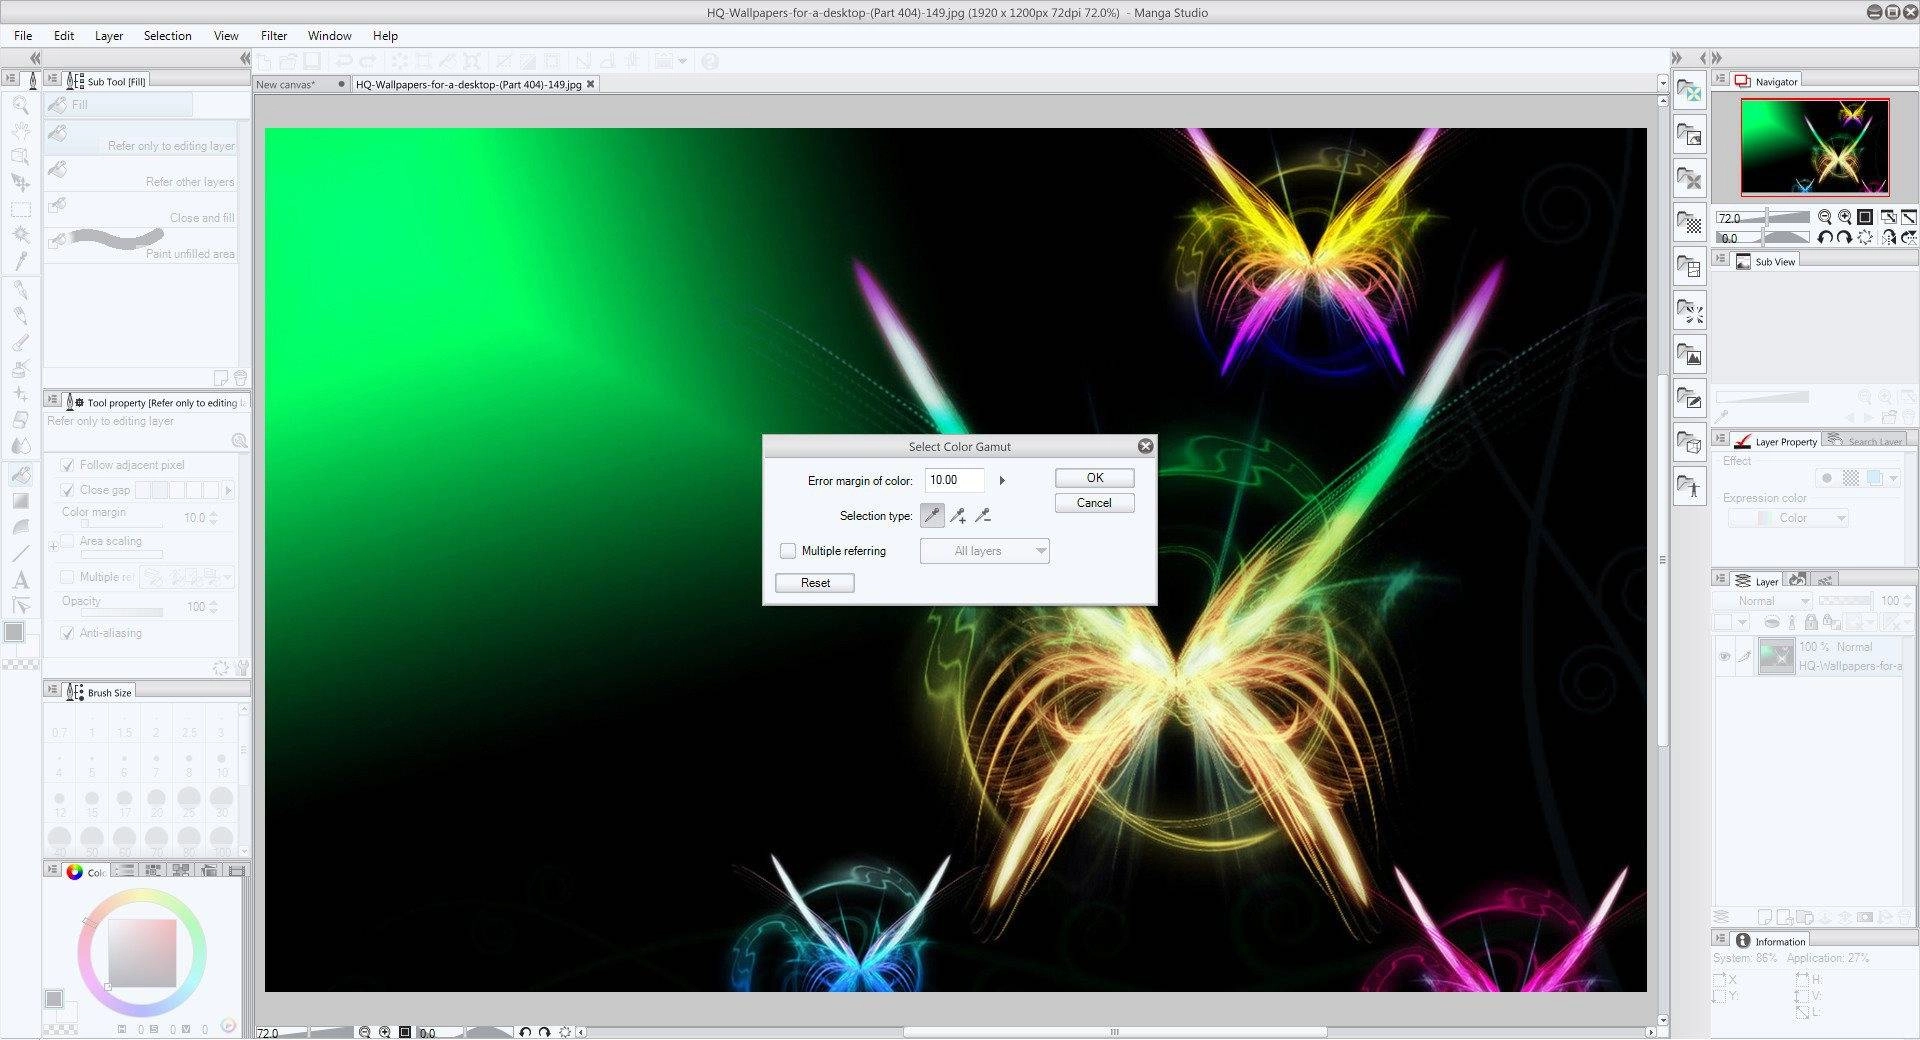Toggle the Close gap checkbox
1920x1040 pixels.
(68, 490)
